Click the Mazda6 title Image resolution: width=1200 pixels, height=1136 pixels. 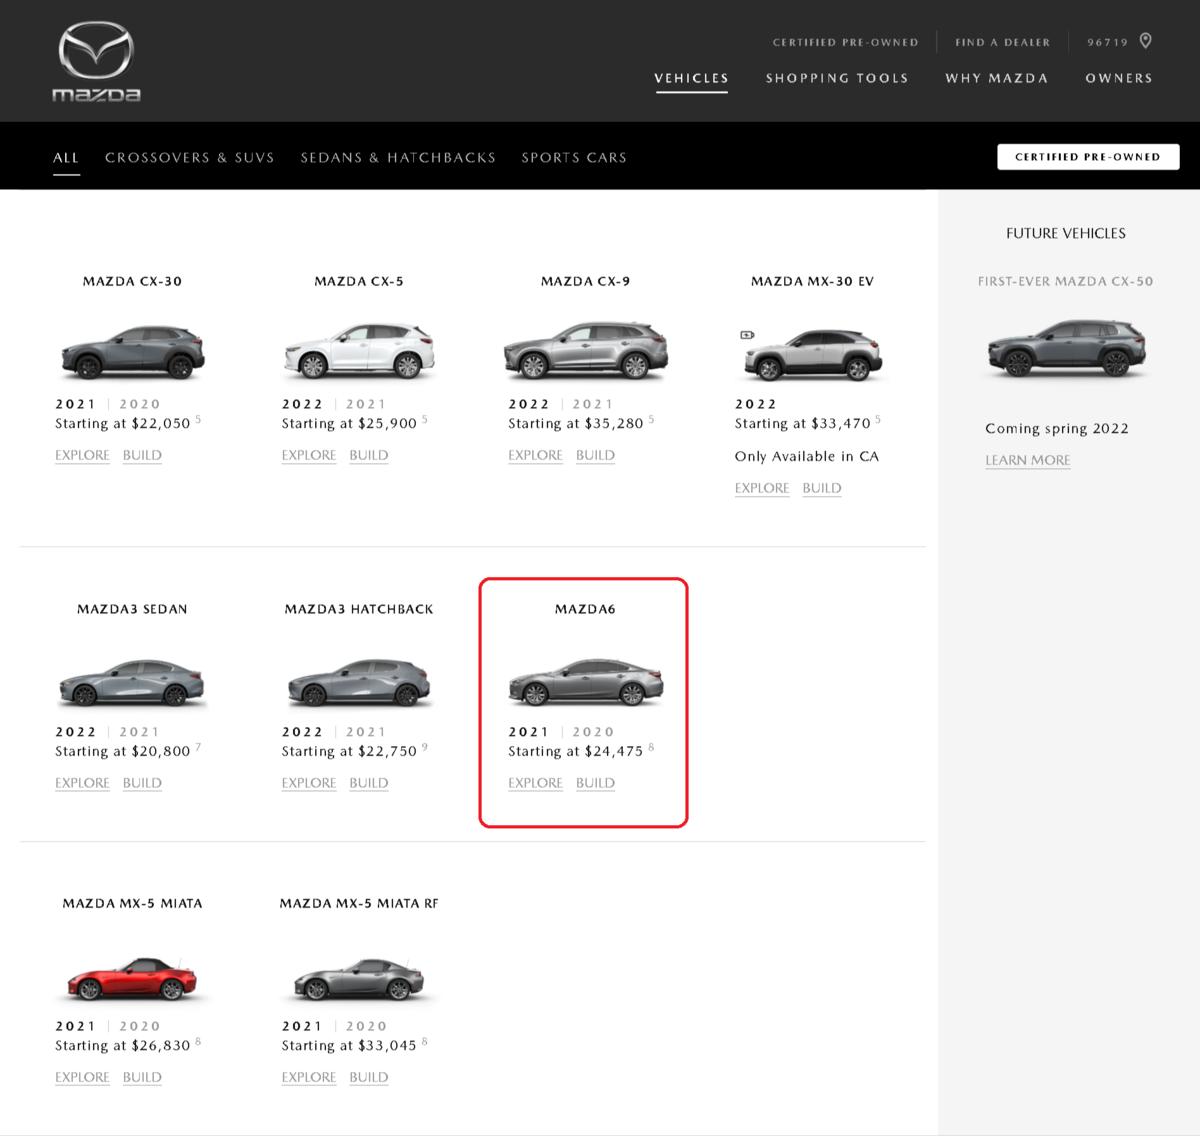coord(585,609)
